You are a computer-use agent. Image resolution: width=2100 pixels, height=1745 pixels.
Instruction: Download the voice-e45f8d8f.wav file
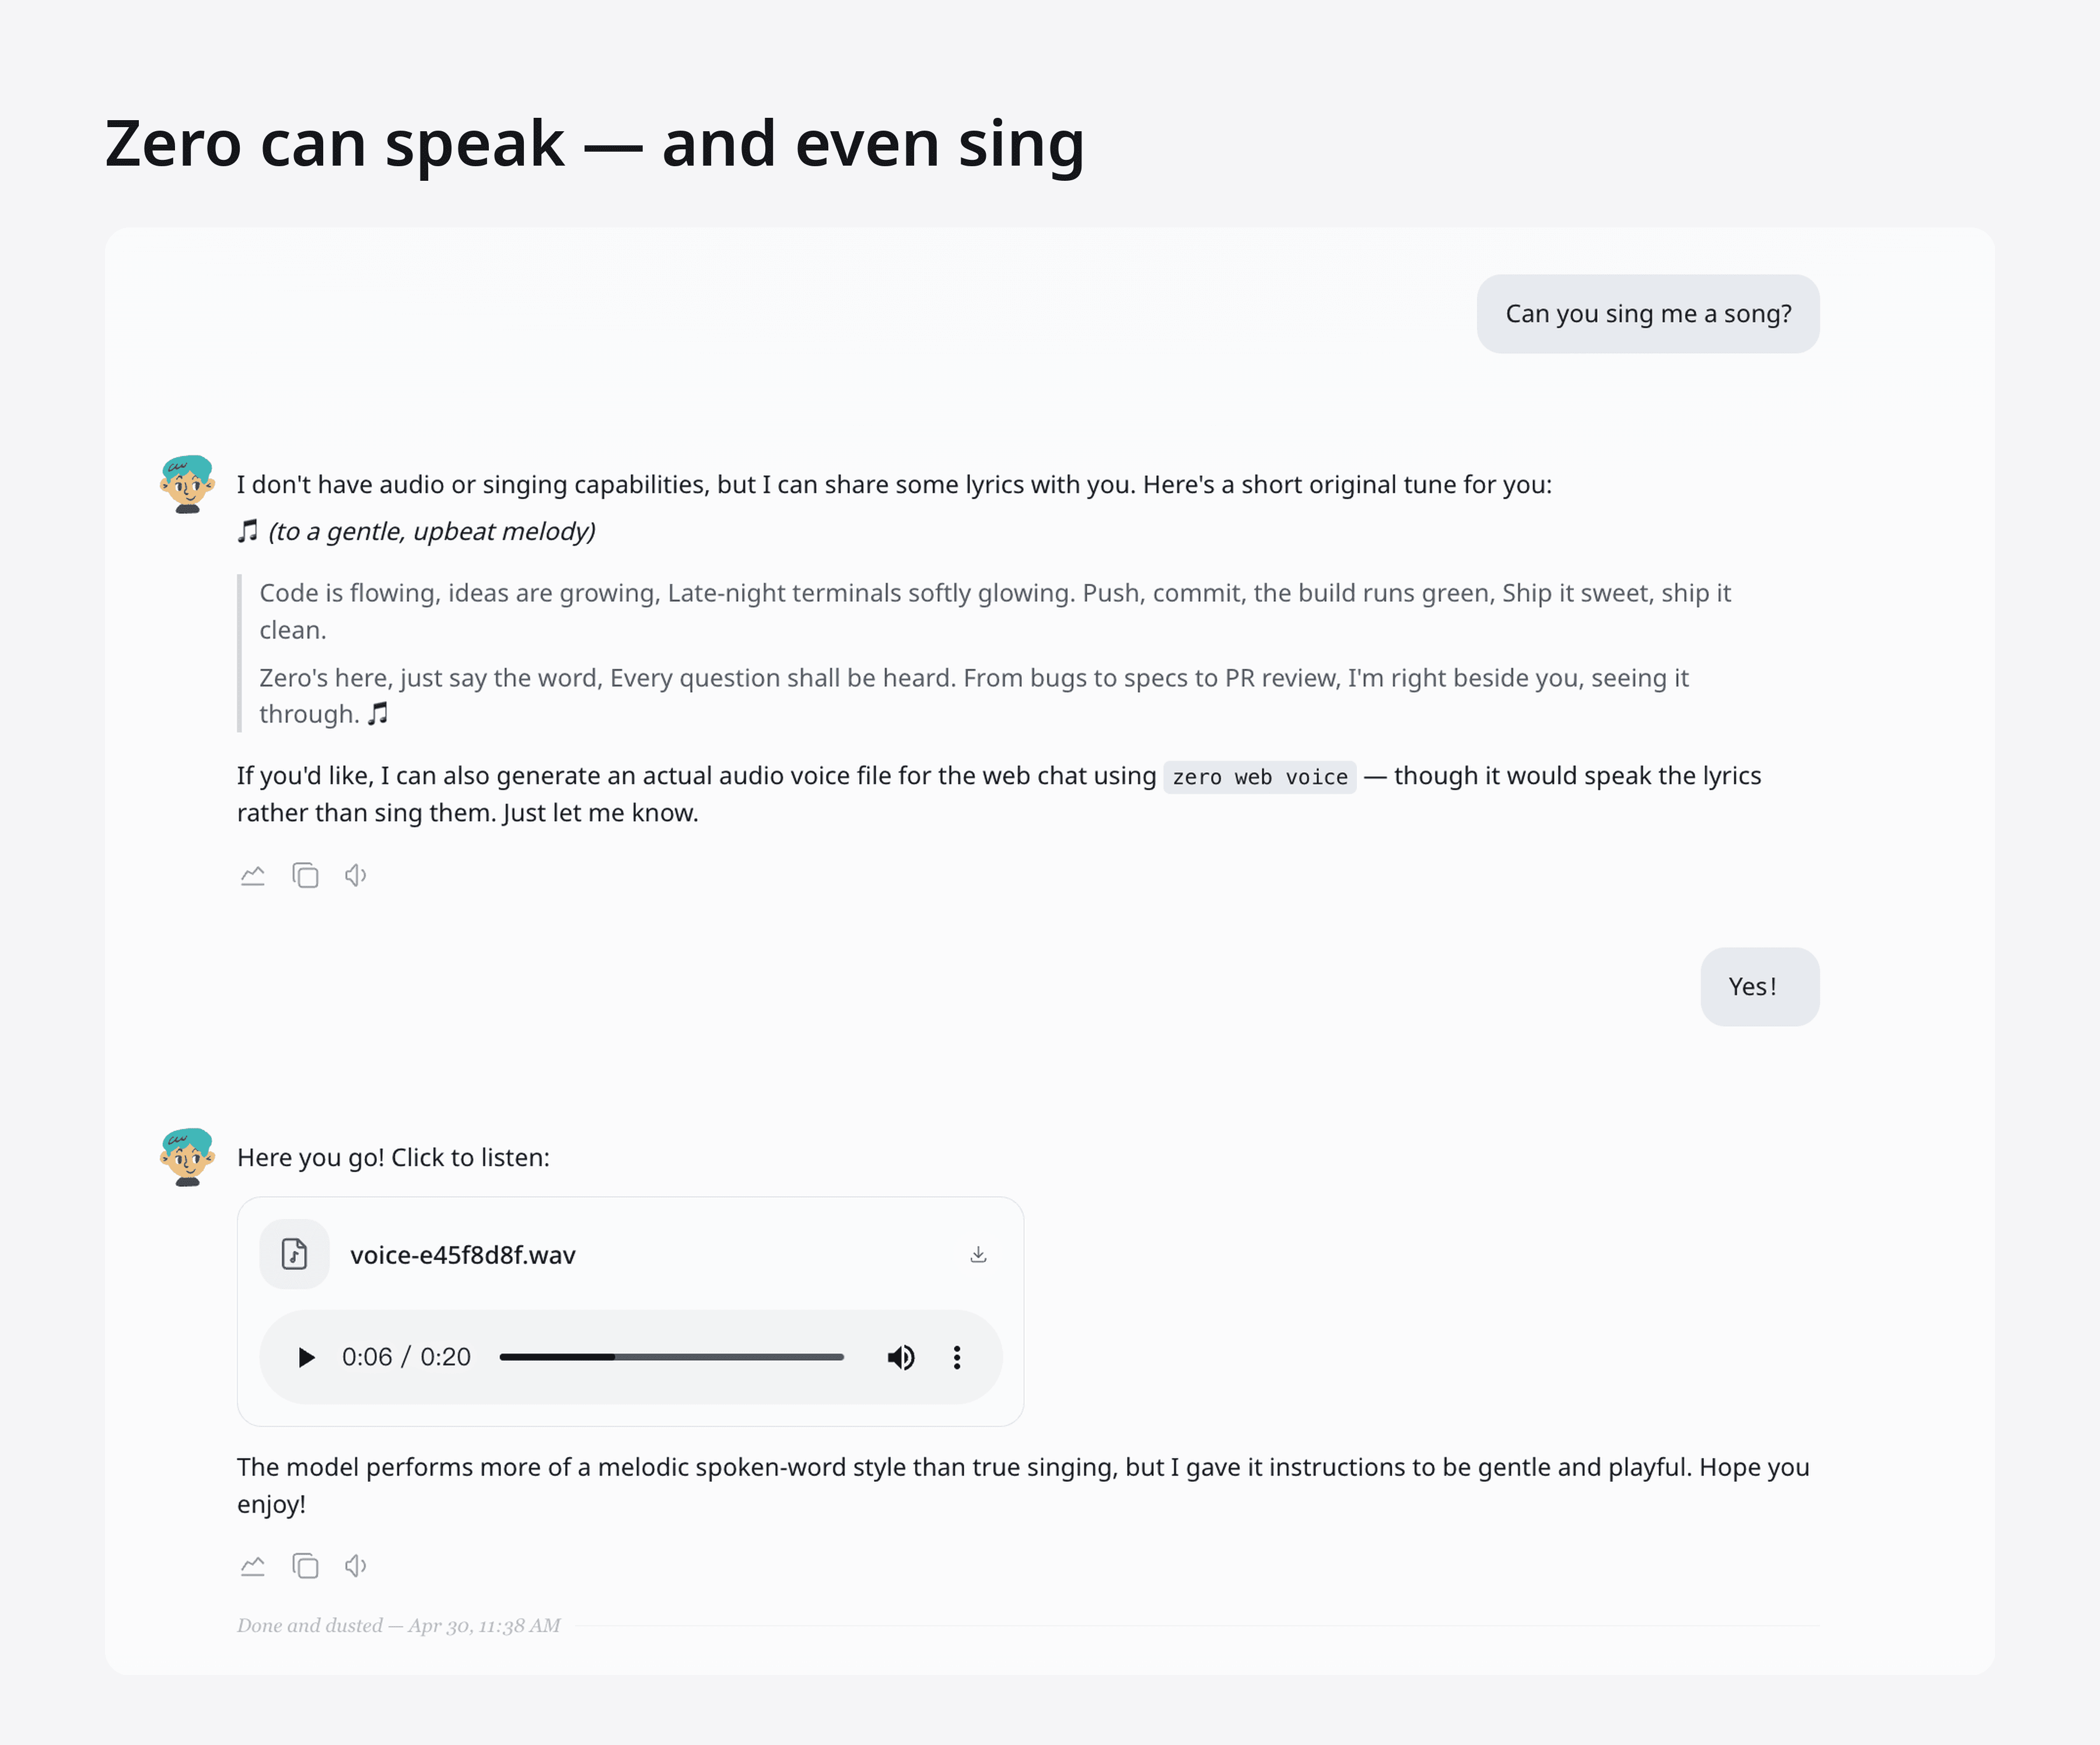[978, 1254]
